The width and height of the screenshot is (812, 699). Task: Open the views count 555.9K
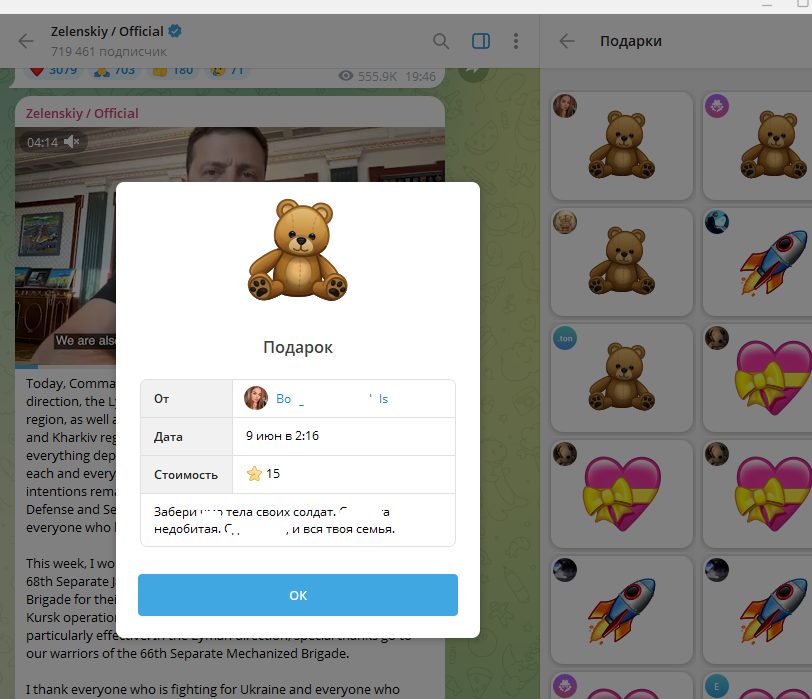(x=368, y=76)
